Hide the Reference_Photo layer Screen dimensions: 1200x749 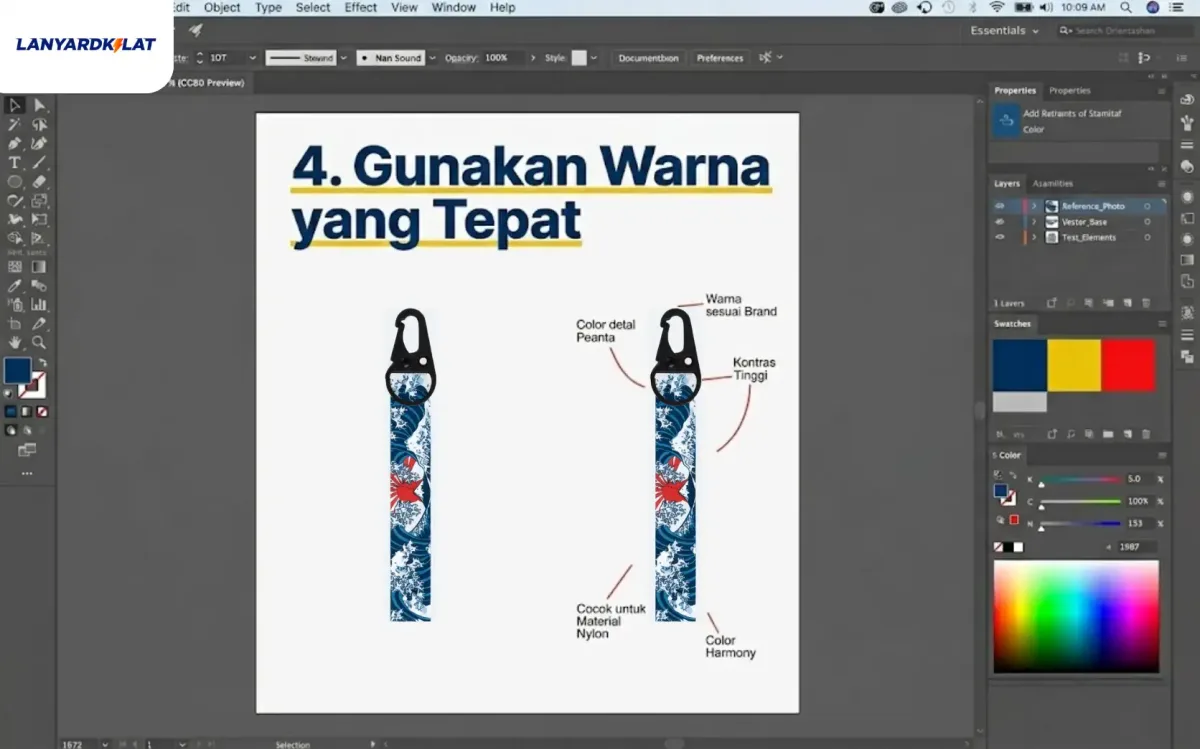coord(1000,206)
